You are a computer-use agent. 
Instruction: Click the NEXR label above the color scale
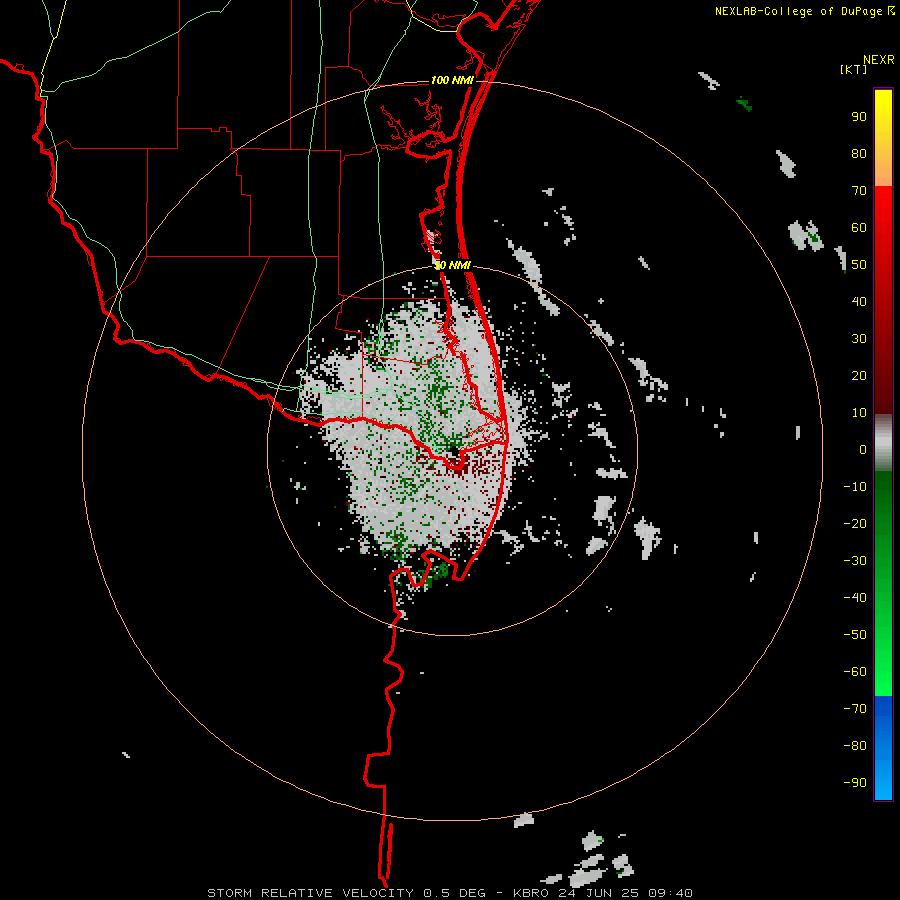pyautogui.click(x=878, y=59)
